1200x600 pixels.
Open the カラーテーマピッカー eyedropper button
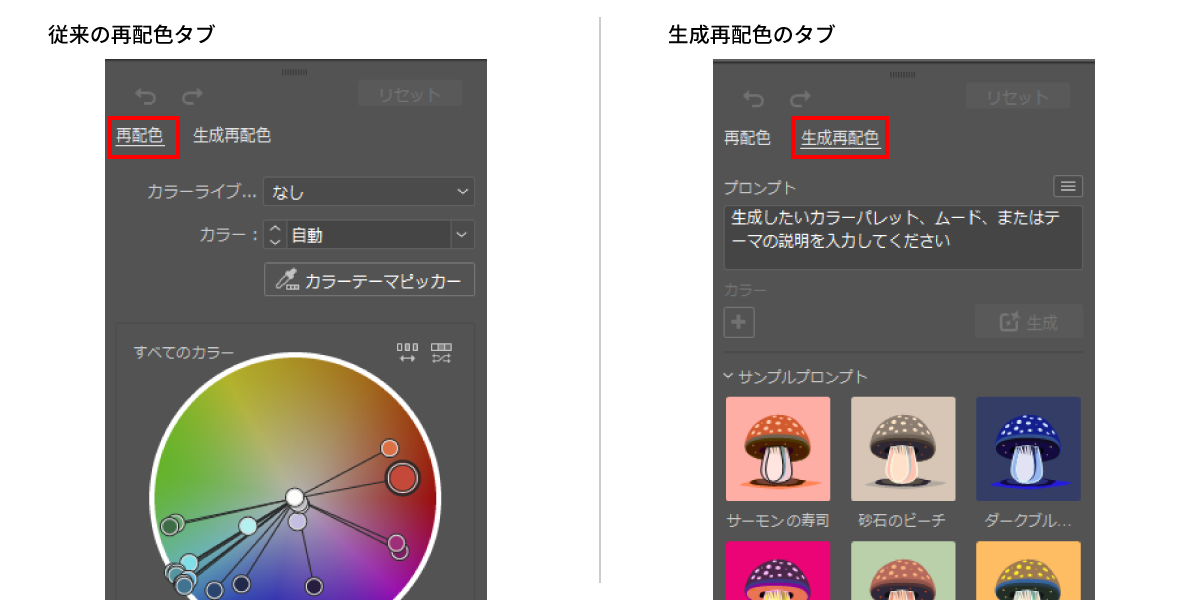pyautogui.click(x=369, y=280)
